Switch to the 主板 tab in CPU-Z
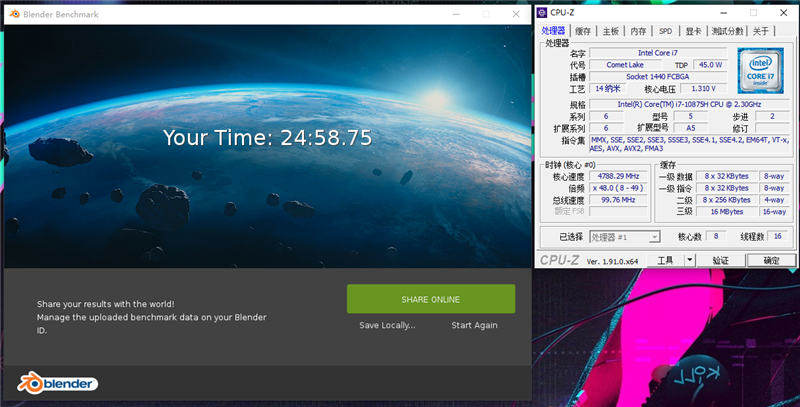The height and width of the screenshot is (407, 800). (611, 31)
